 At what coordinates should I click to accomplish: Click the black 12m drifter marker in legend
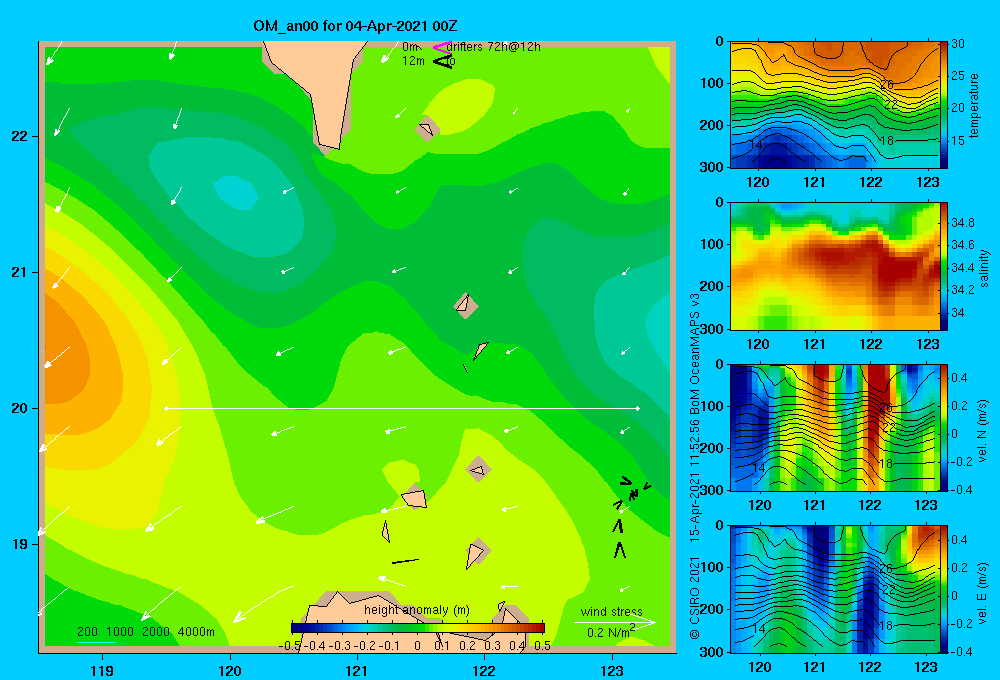point(442,61)
